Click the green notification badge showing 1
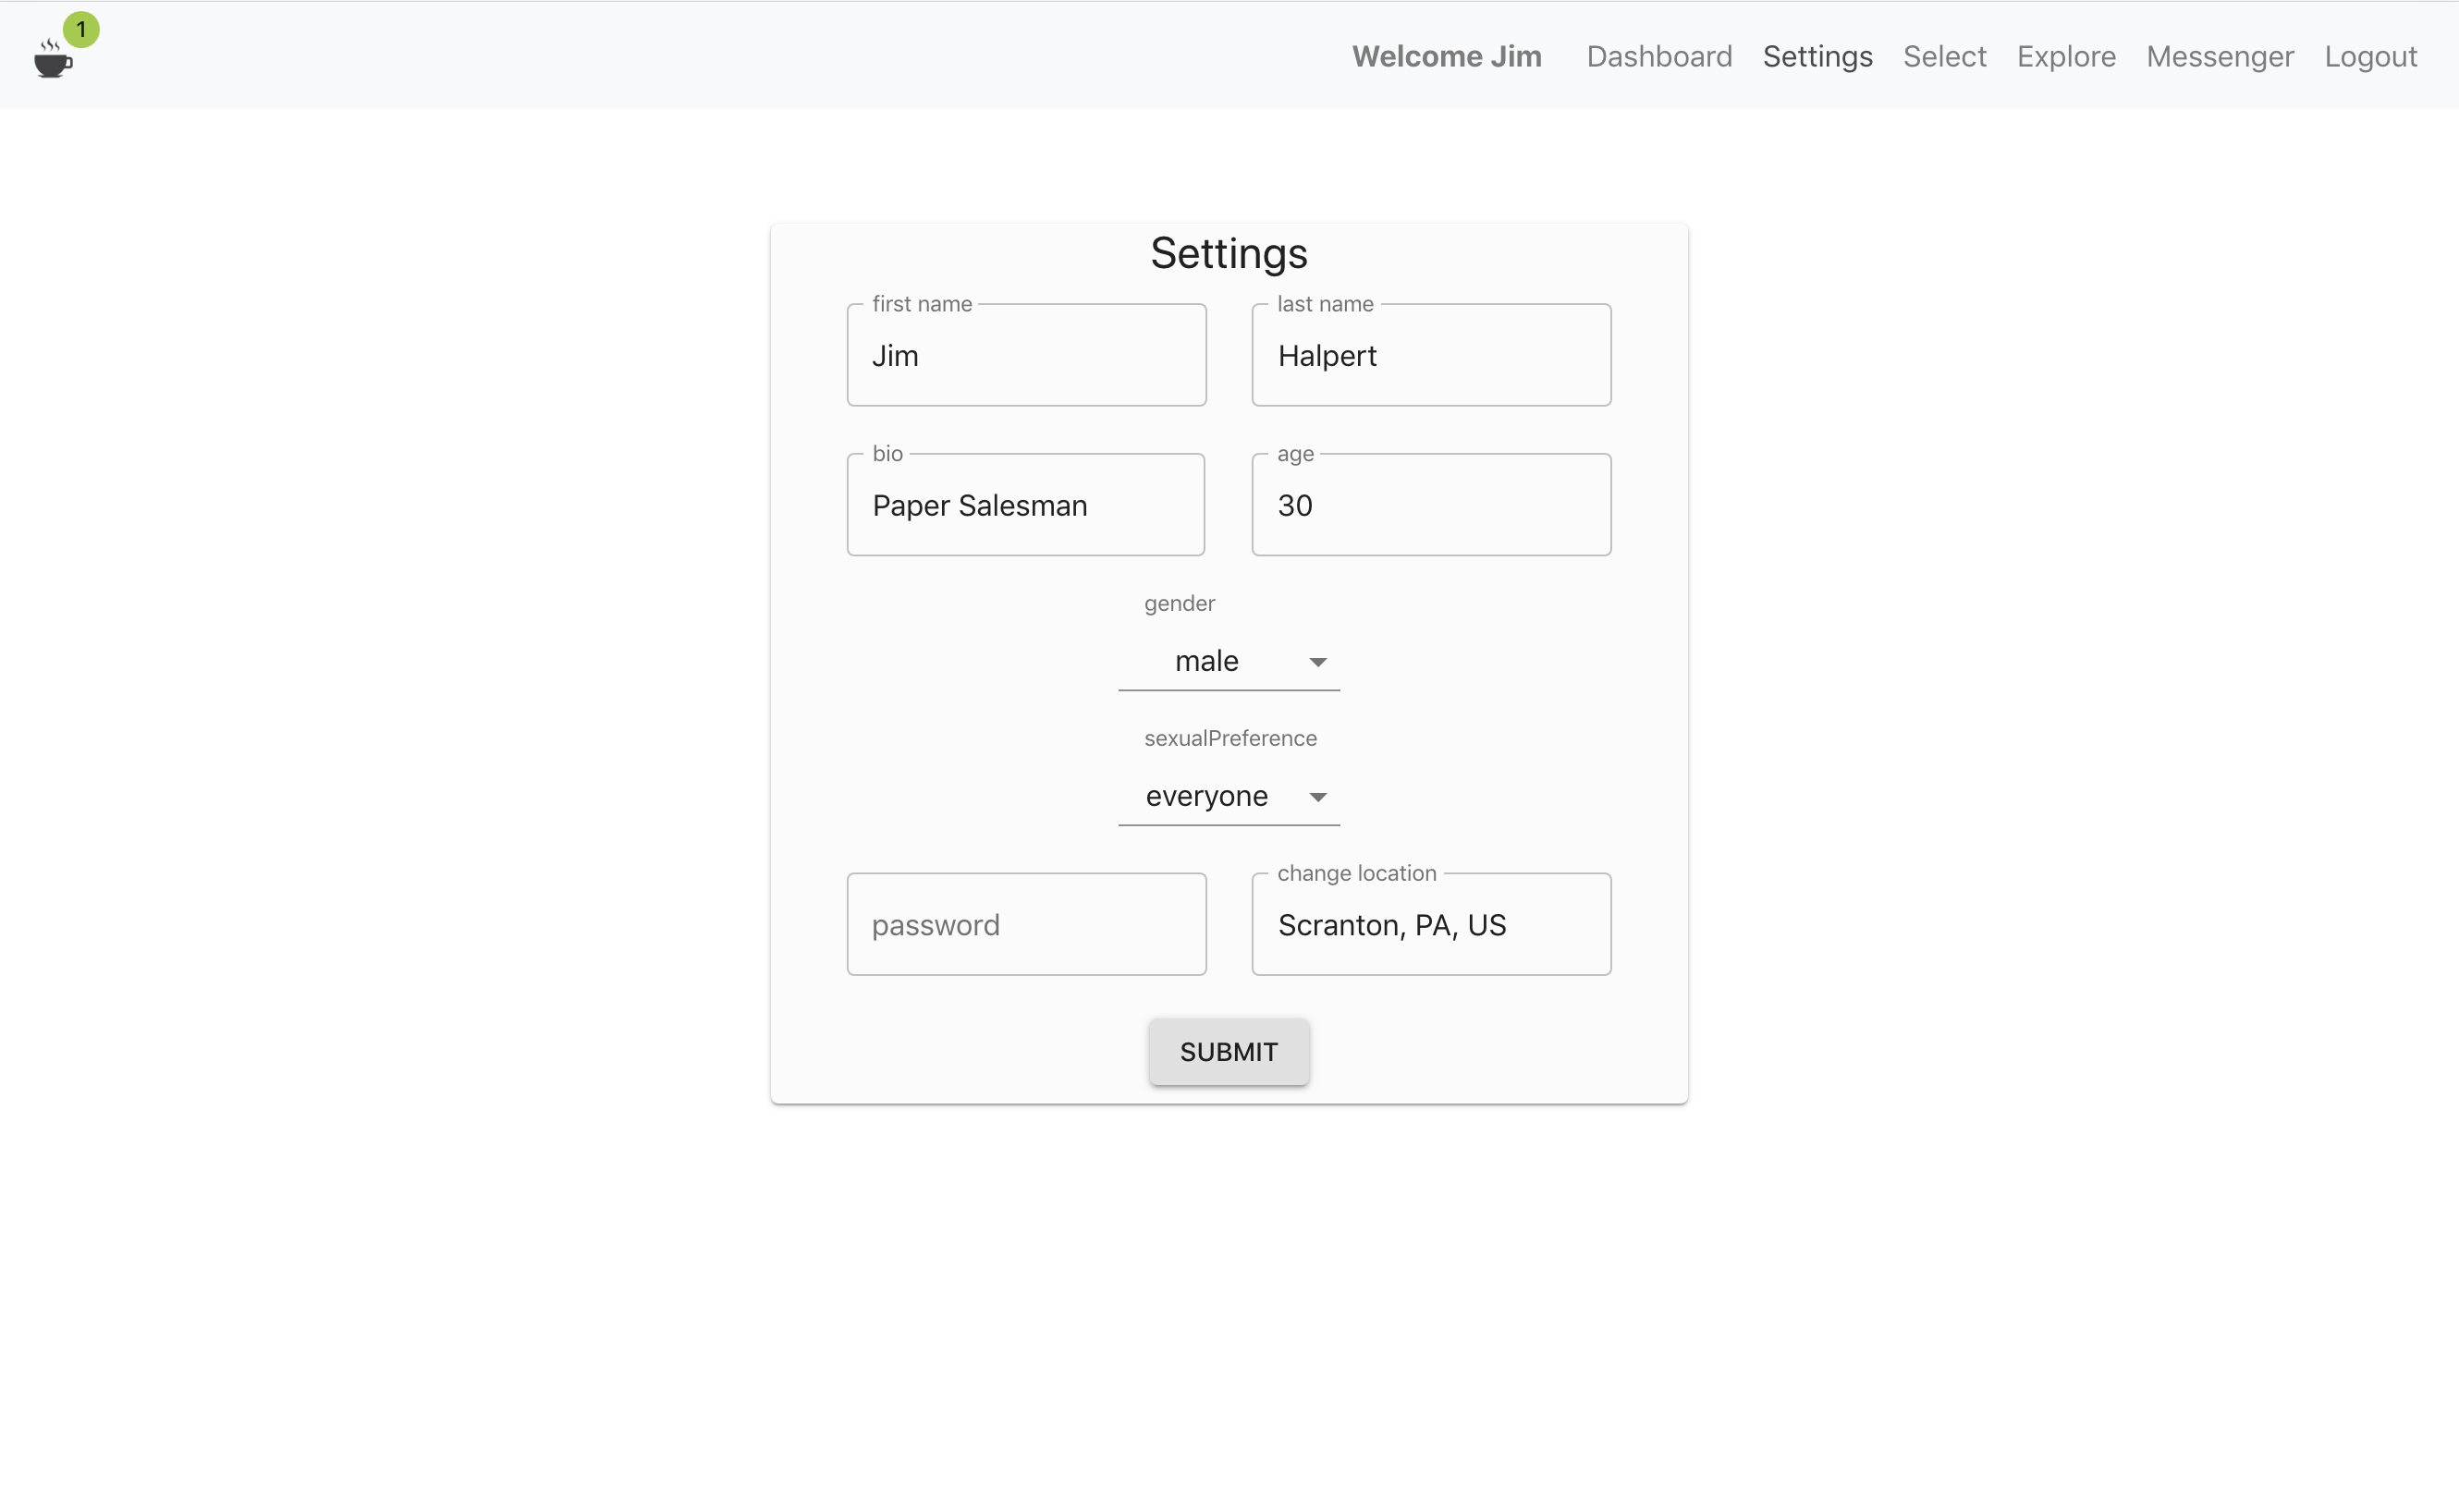 [x=81, y=30]
